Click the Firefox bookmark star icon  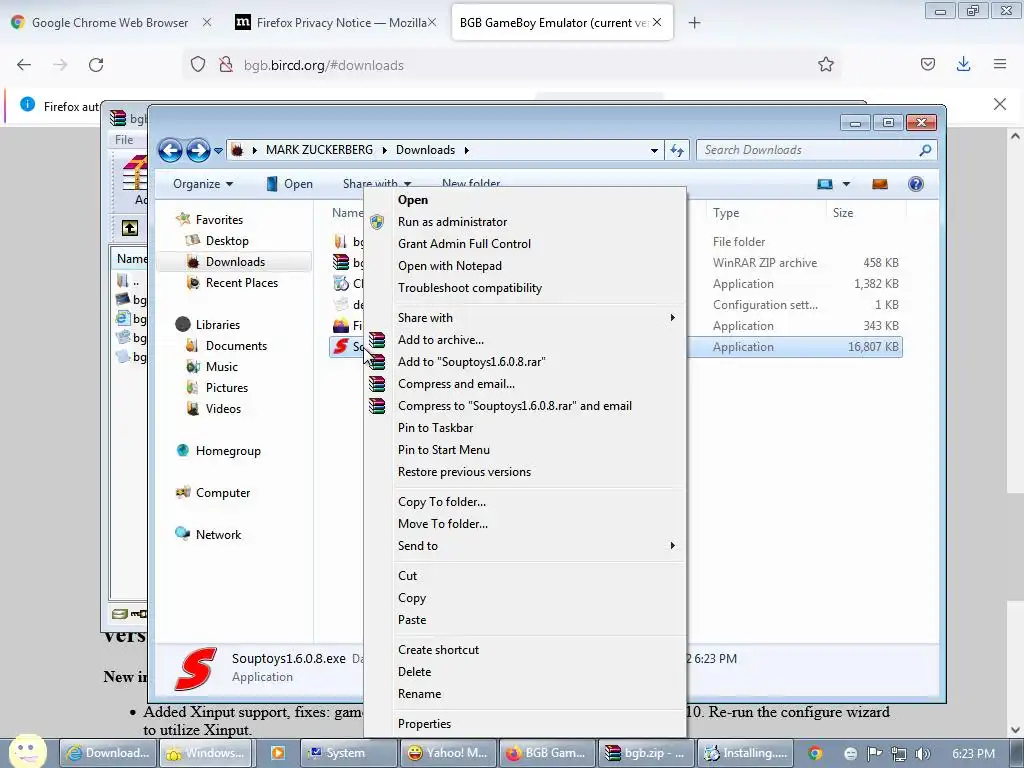[x=825, y=65]
